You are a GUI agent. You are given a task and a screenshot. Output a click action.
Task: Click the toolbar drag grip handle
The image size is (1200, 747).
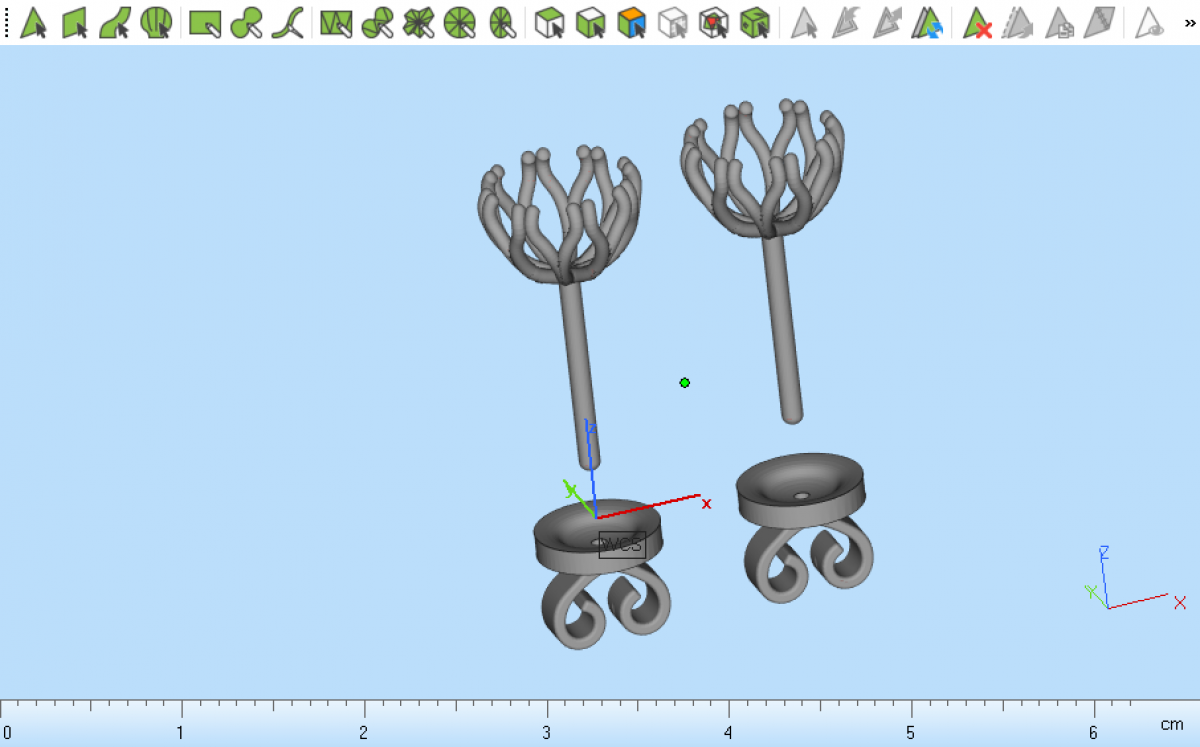(x=6, y=22)
